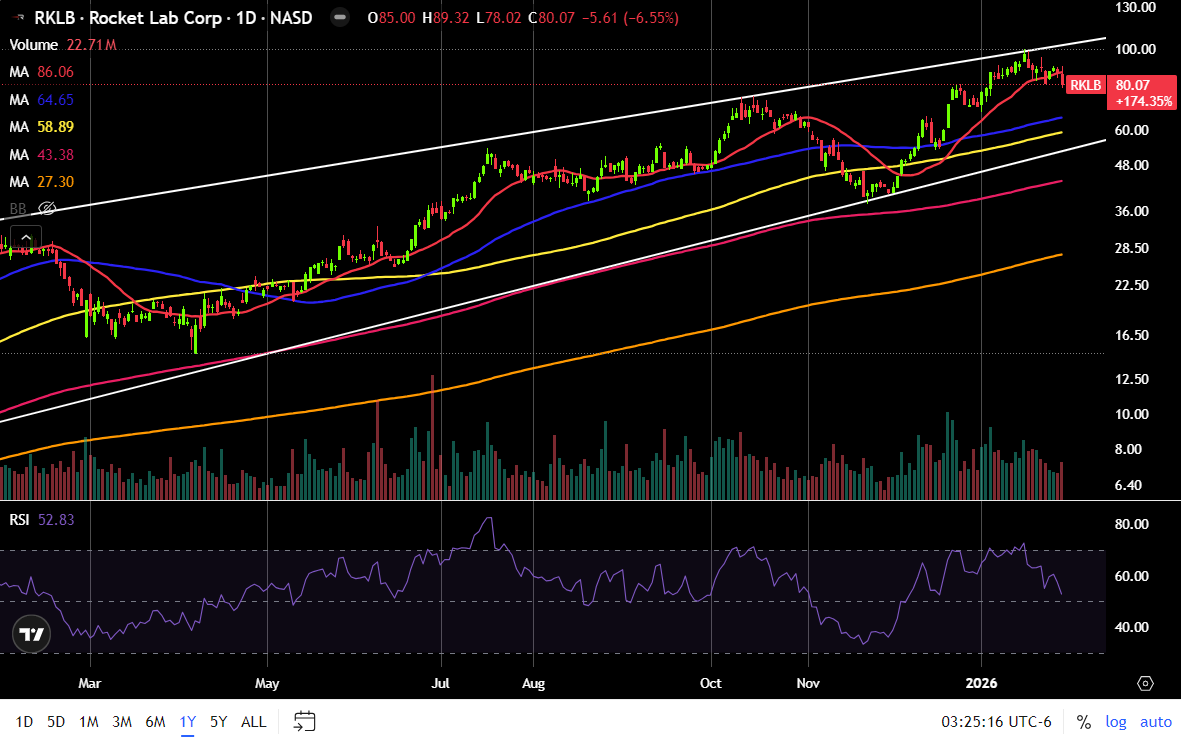Open the date range calendar picker
The image size is (1181, 740).
[304, 721]
